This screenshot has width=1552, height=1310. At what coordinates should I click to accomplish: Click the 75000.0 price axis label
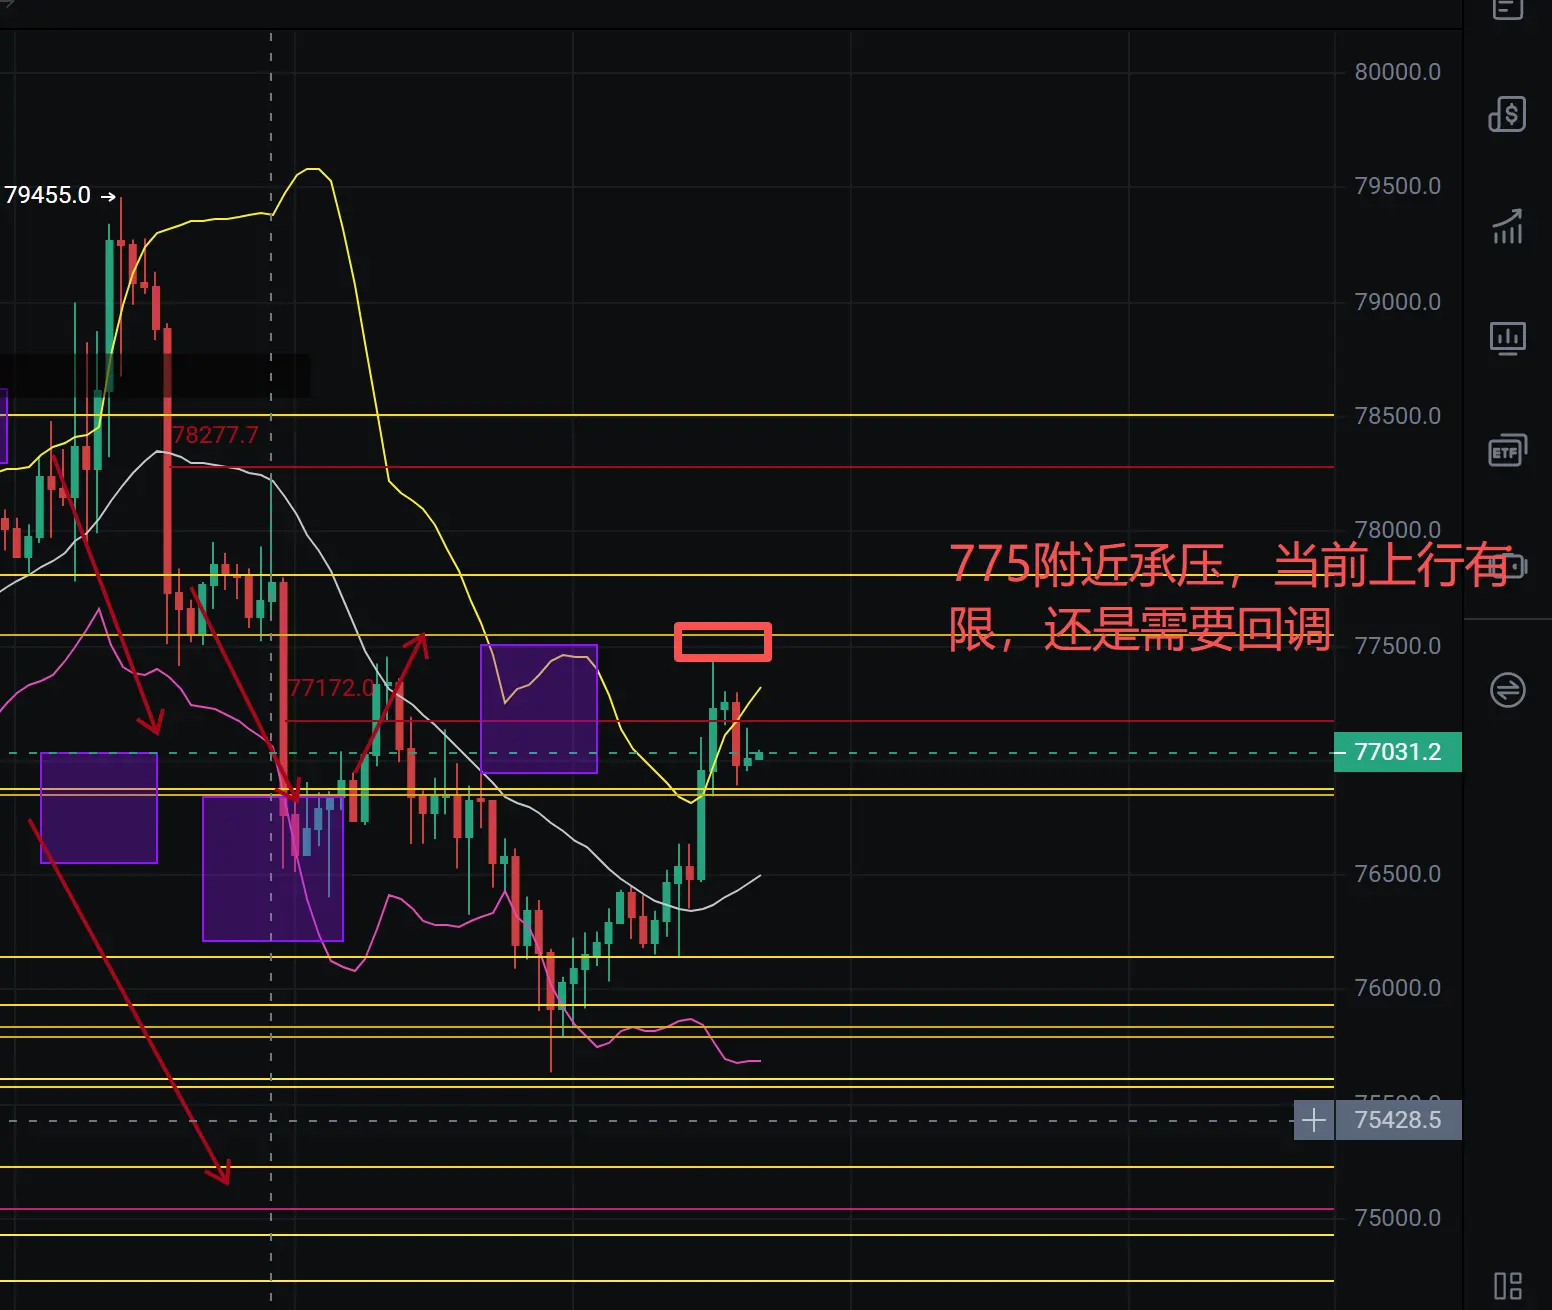click(1397, 1218)
